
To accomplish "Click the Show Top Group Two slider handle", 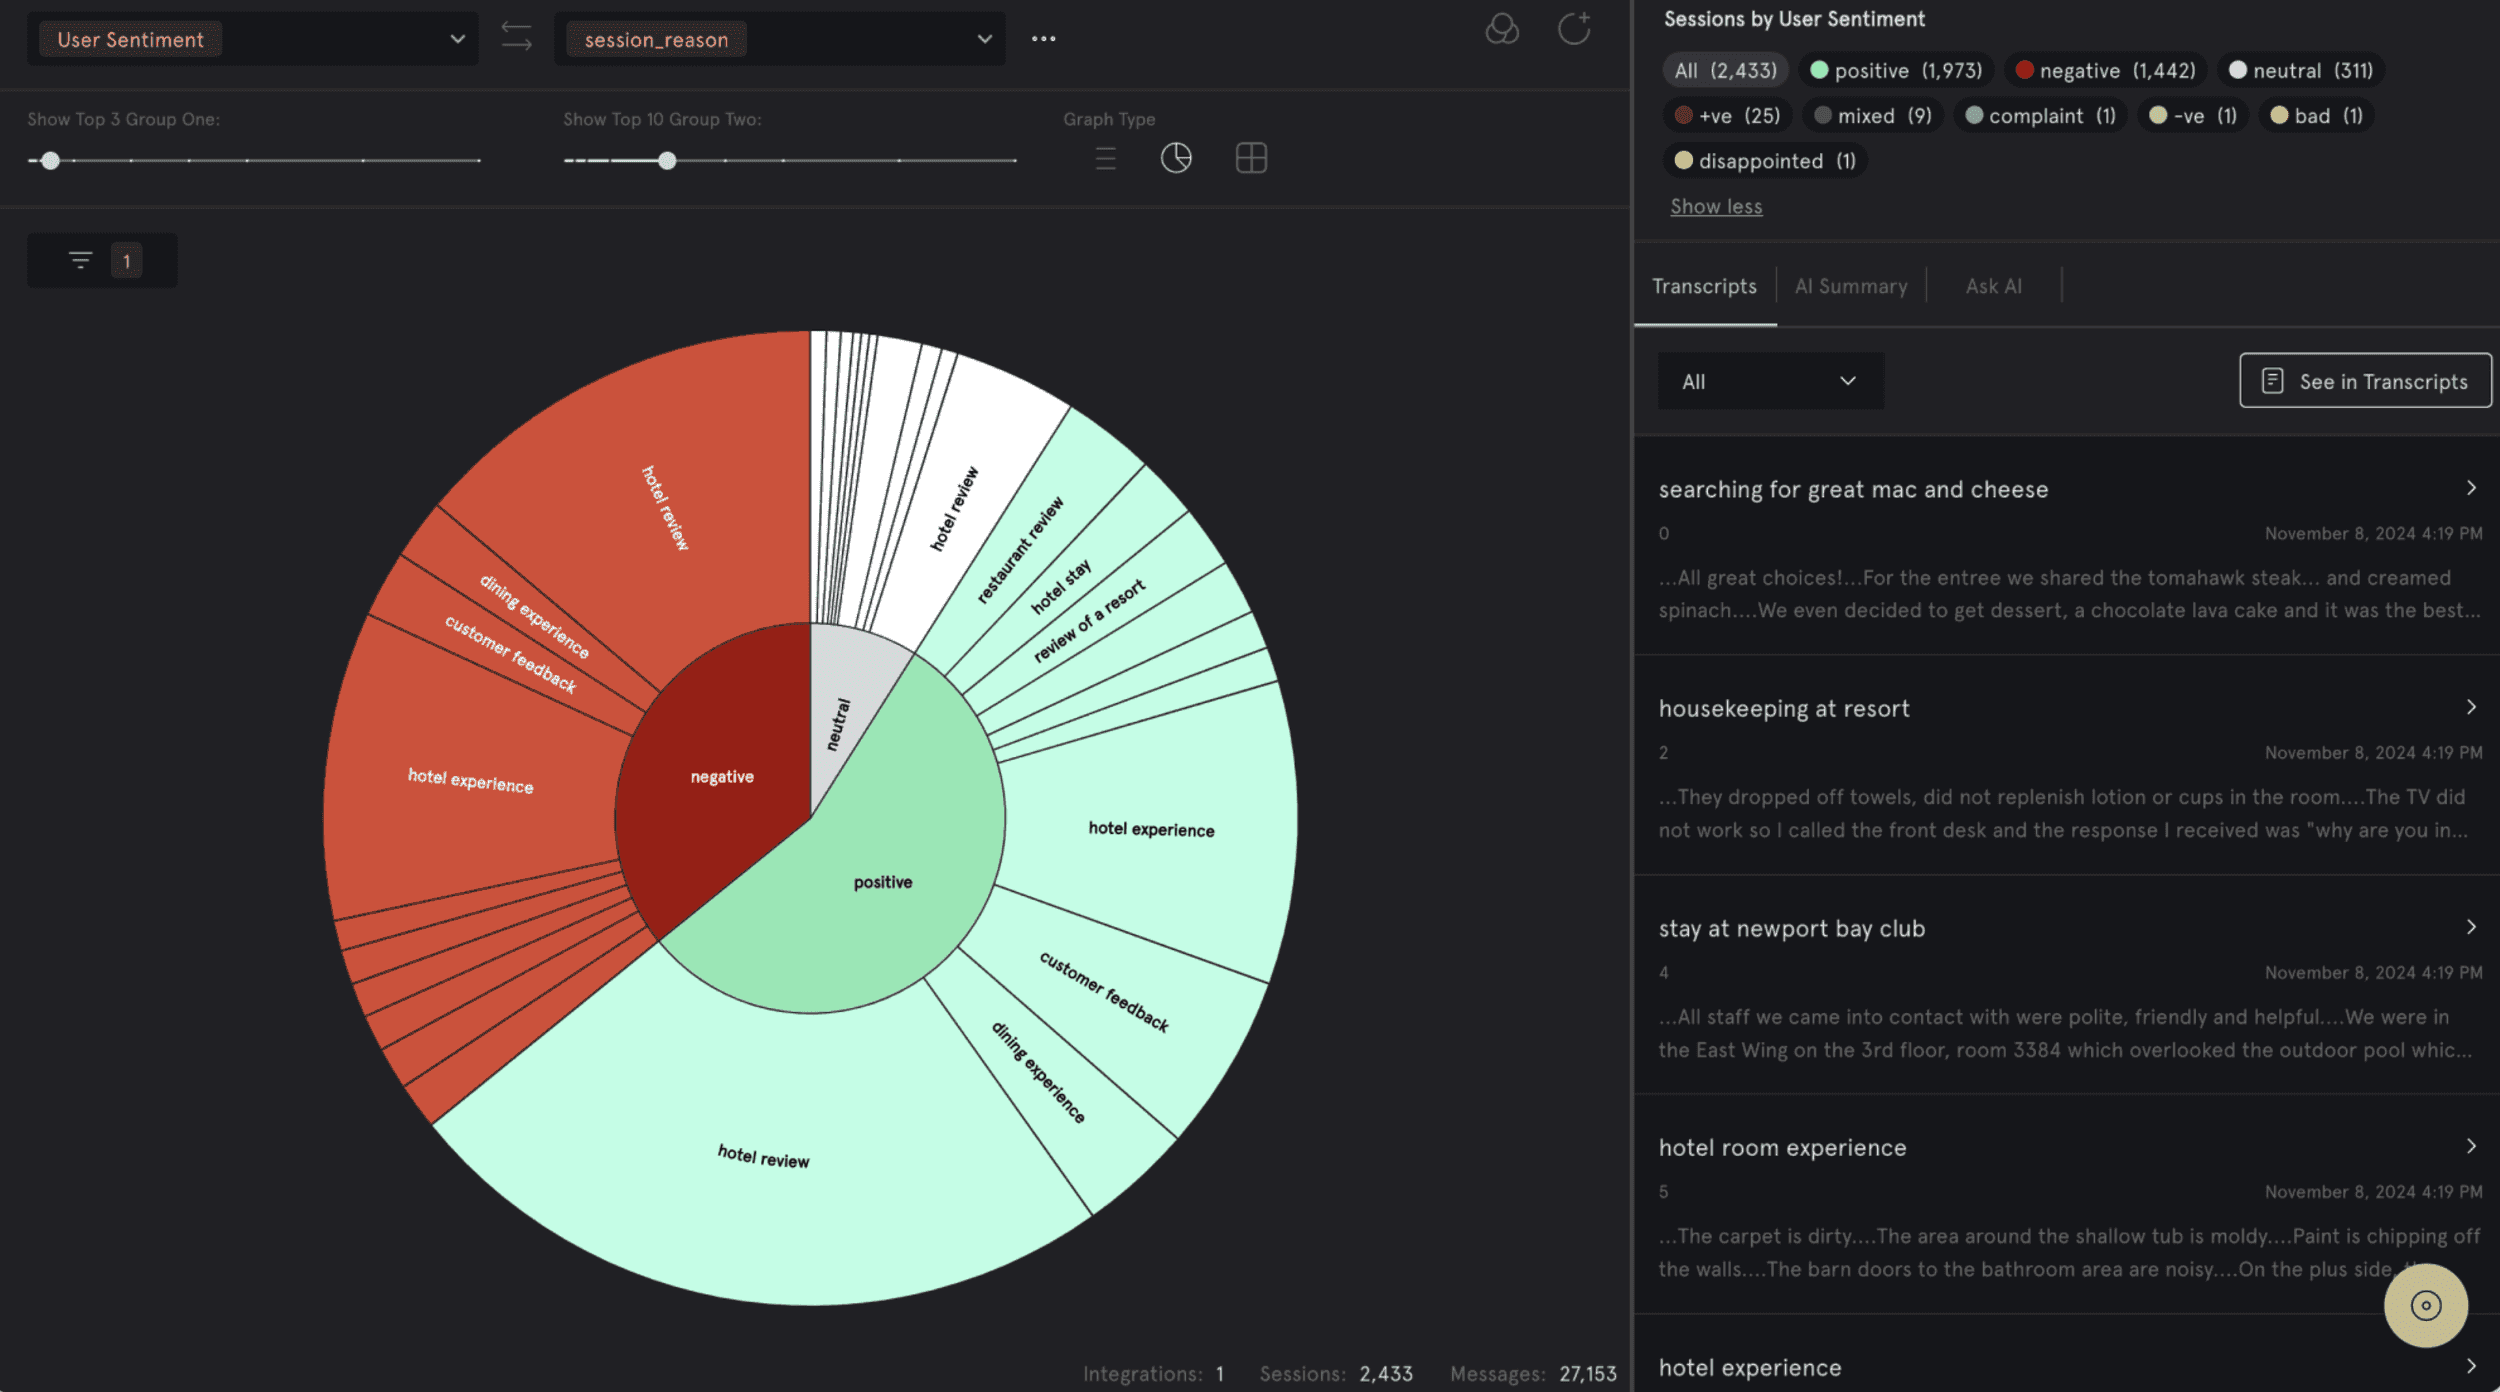I will (x=667, y=161).
